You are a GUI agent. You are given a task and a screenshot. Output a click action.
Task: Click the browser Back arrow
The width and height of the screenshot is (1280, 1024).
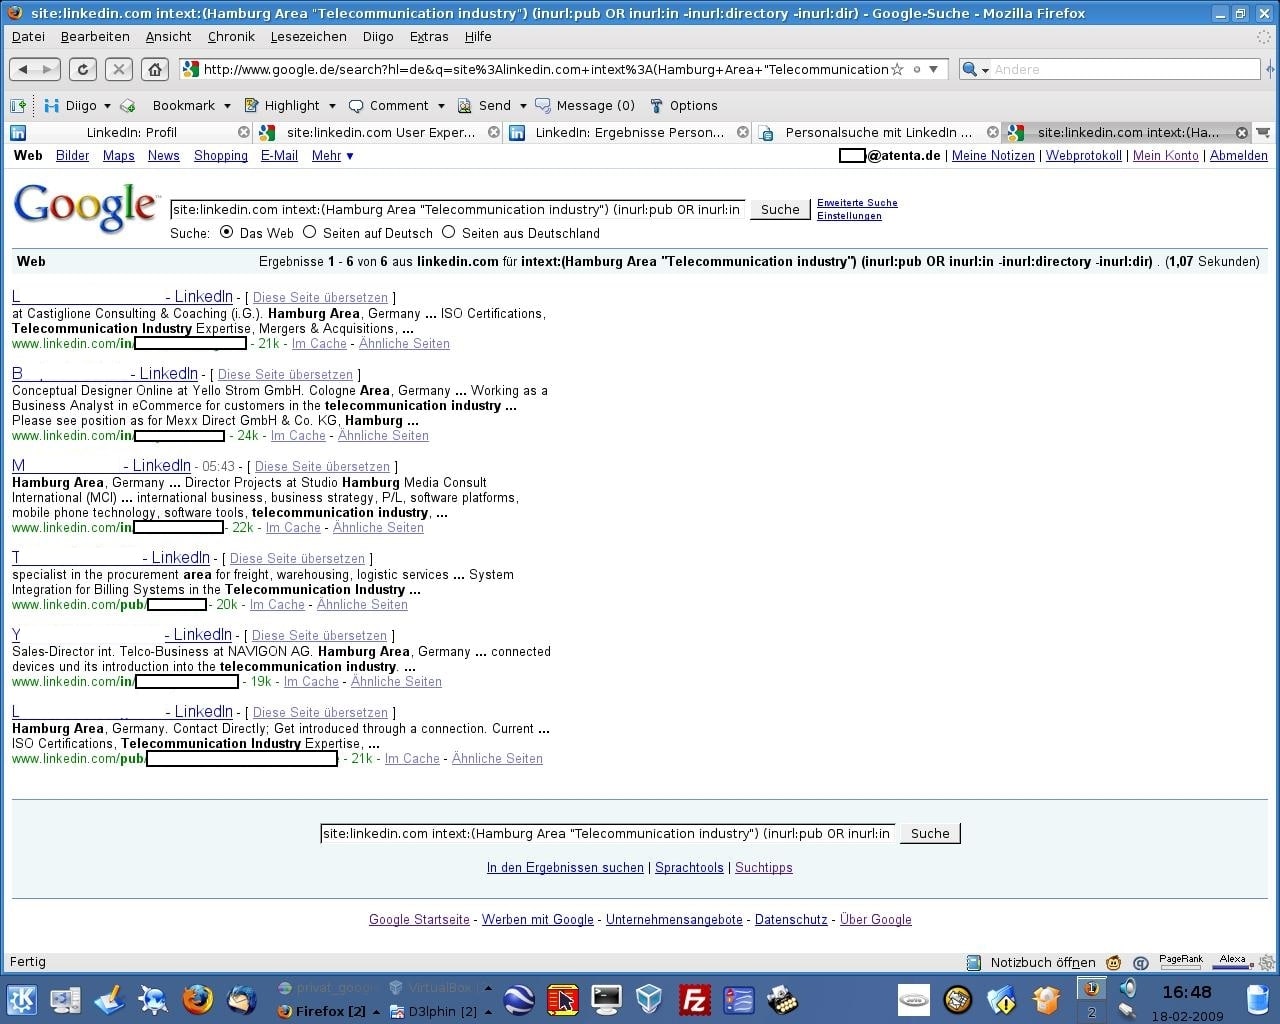23,69
